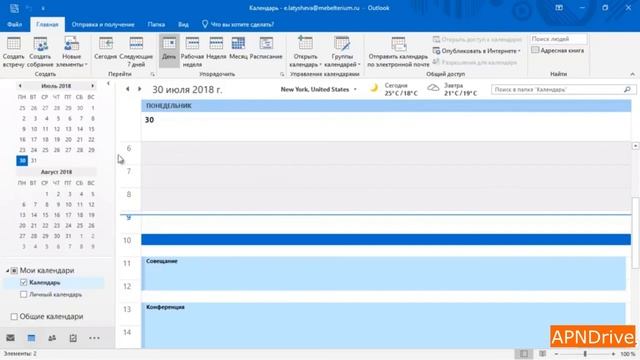Viewport: 640px width, 360px height.
Task: Open Опубликовать в Интернете dropdown
Action: coord(477,51)
